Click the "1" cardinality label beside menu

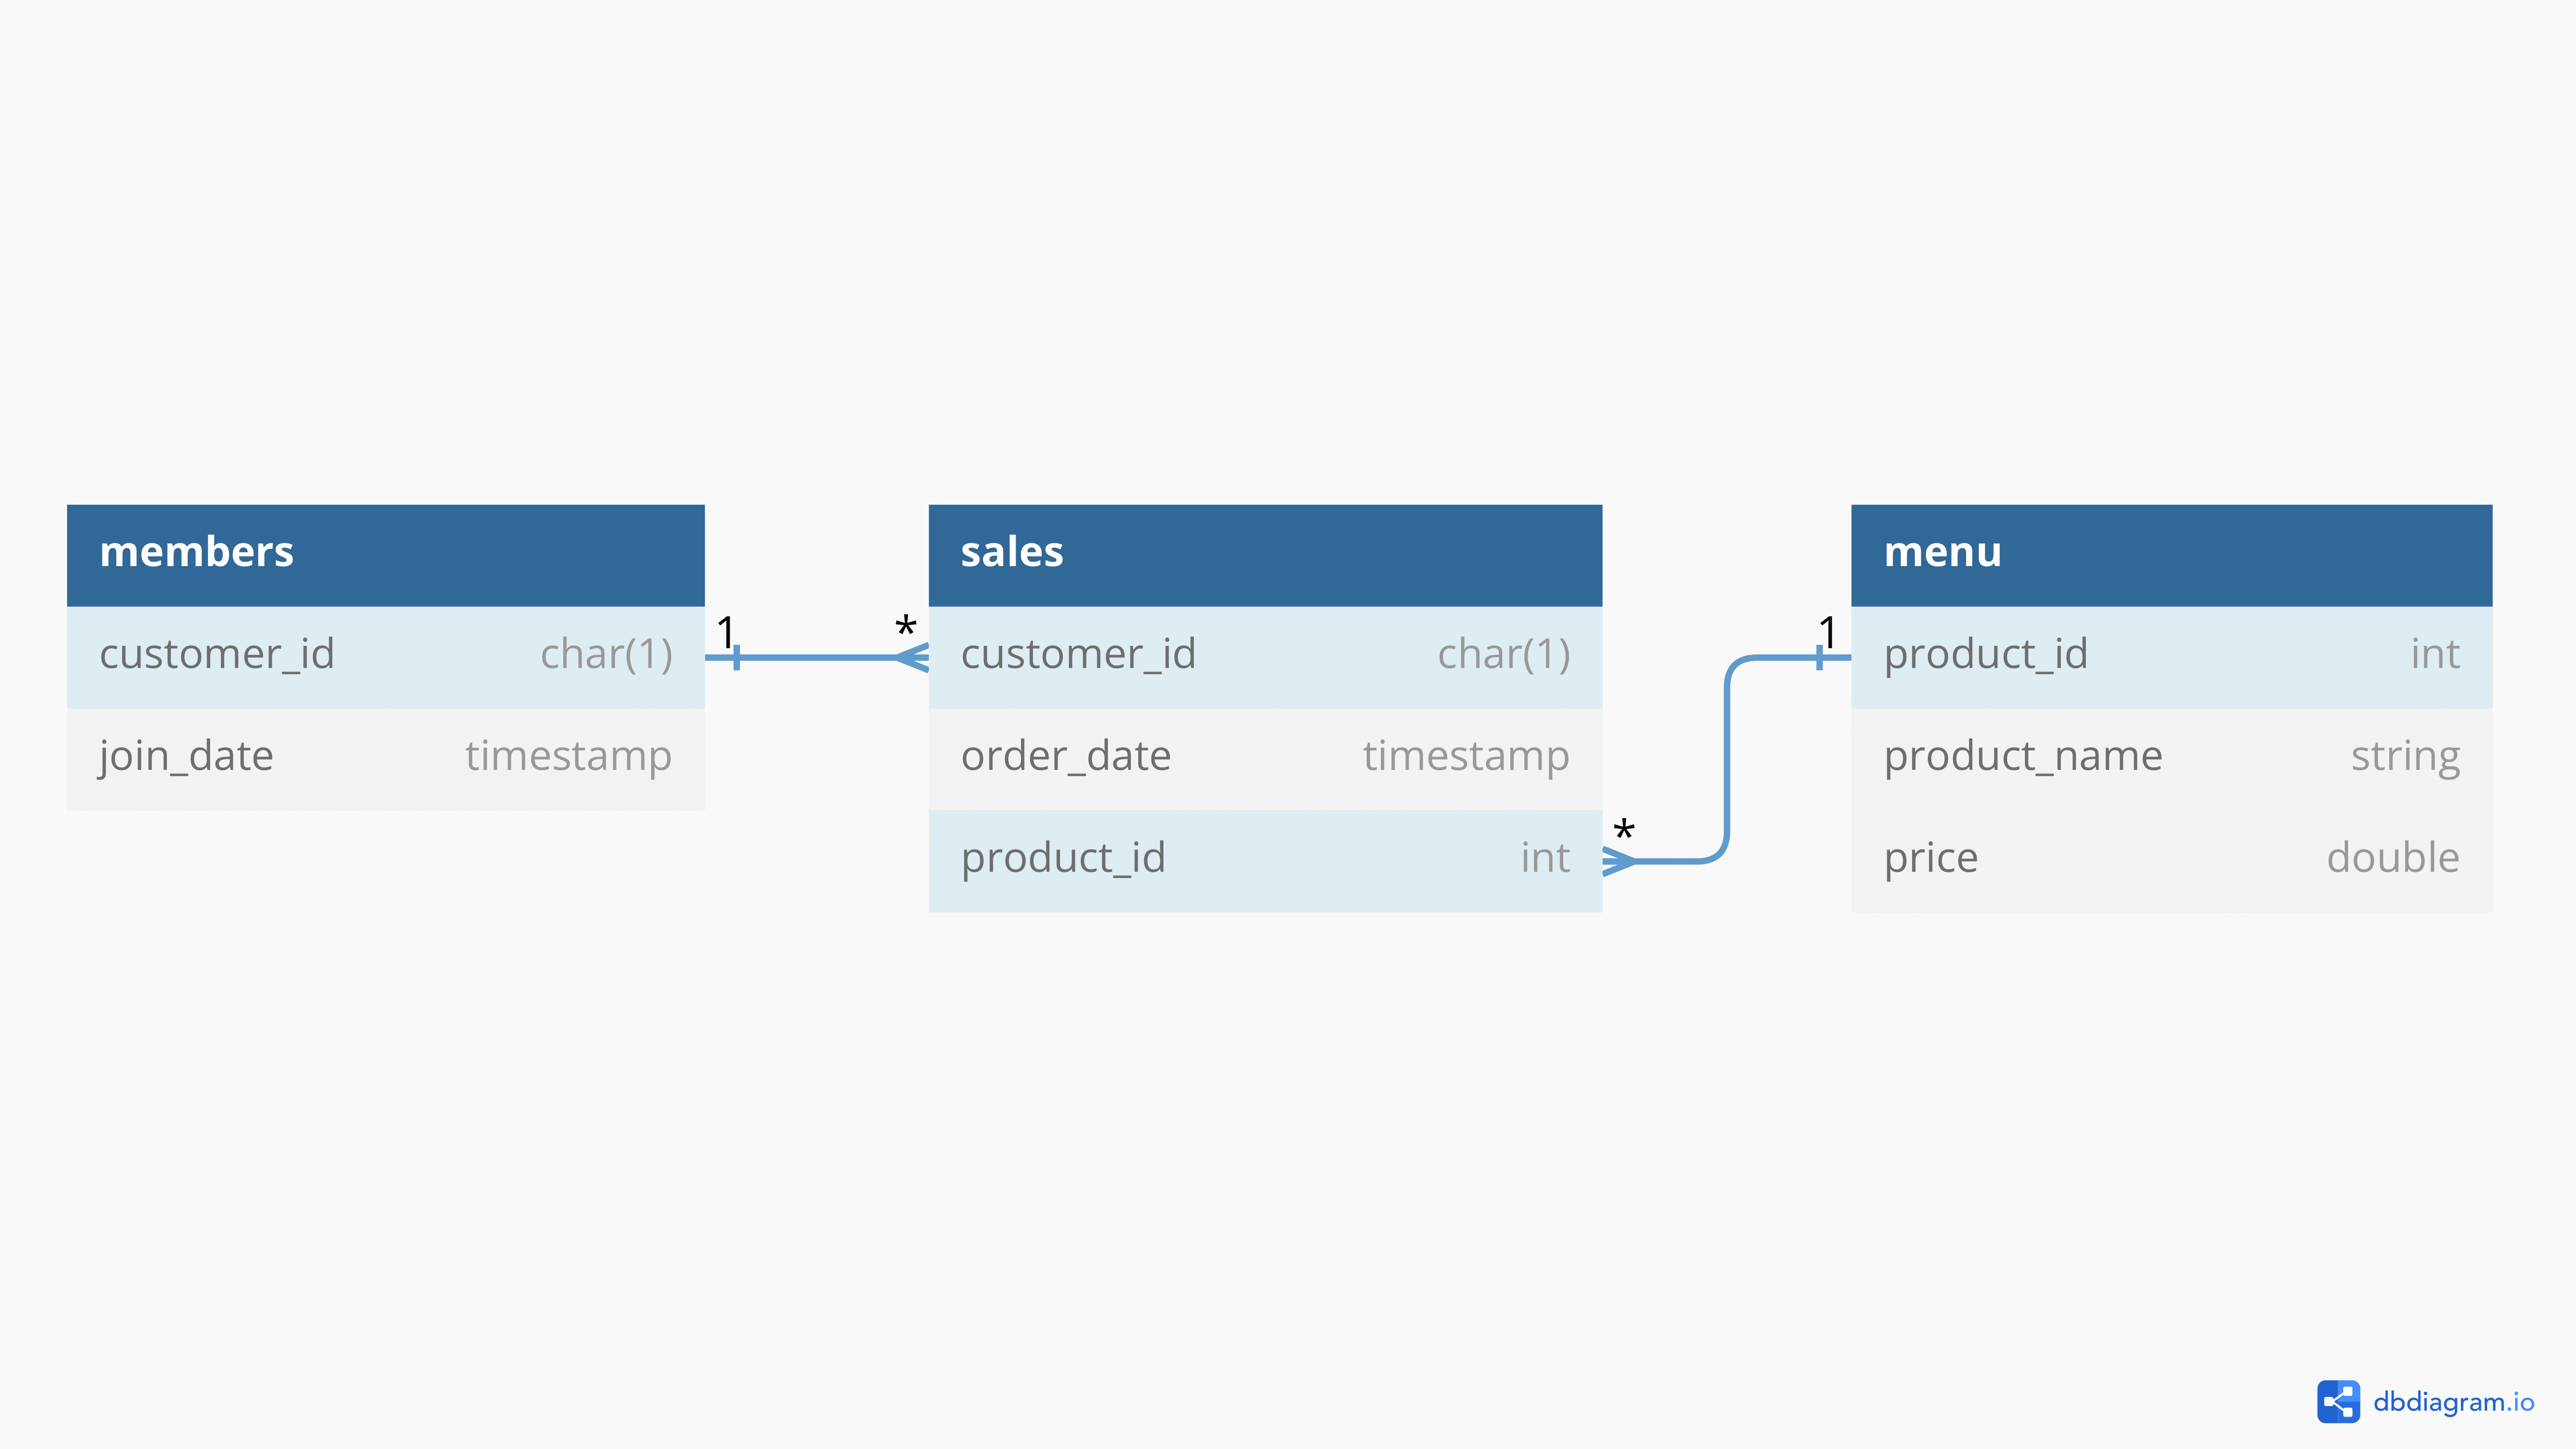(1827, 631)
